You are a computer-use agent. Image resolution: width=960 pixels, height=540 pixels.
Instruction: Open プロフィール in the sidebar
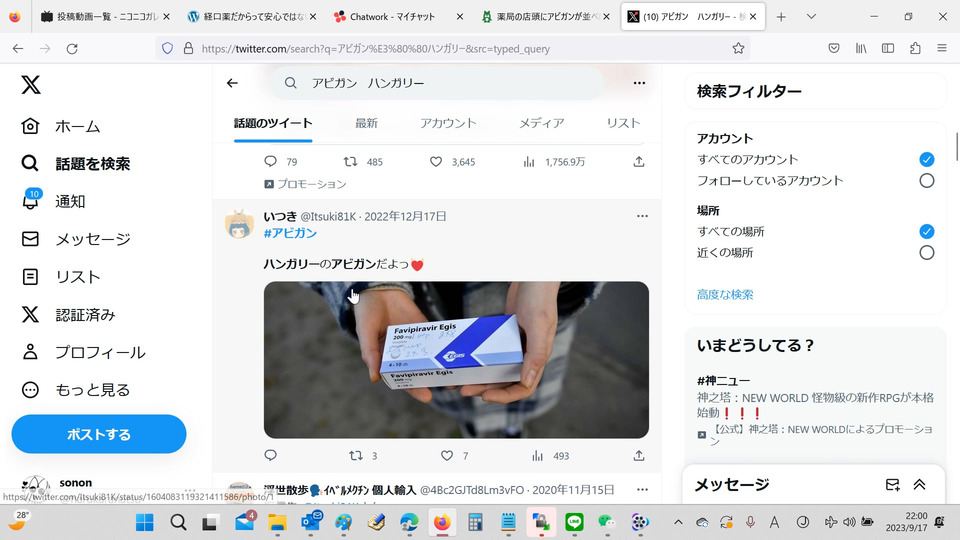[x=83, y=352]
